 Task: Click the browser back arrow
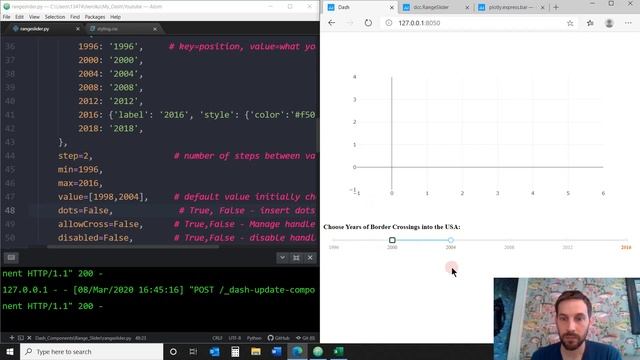coord(331,23)
